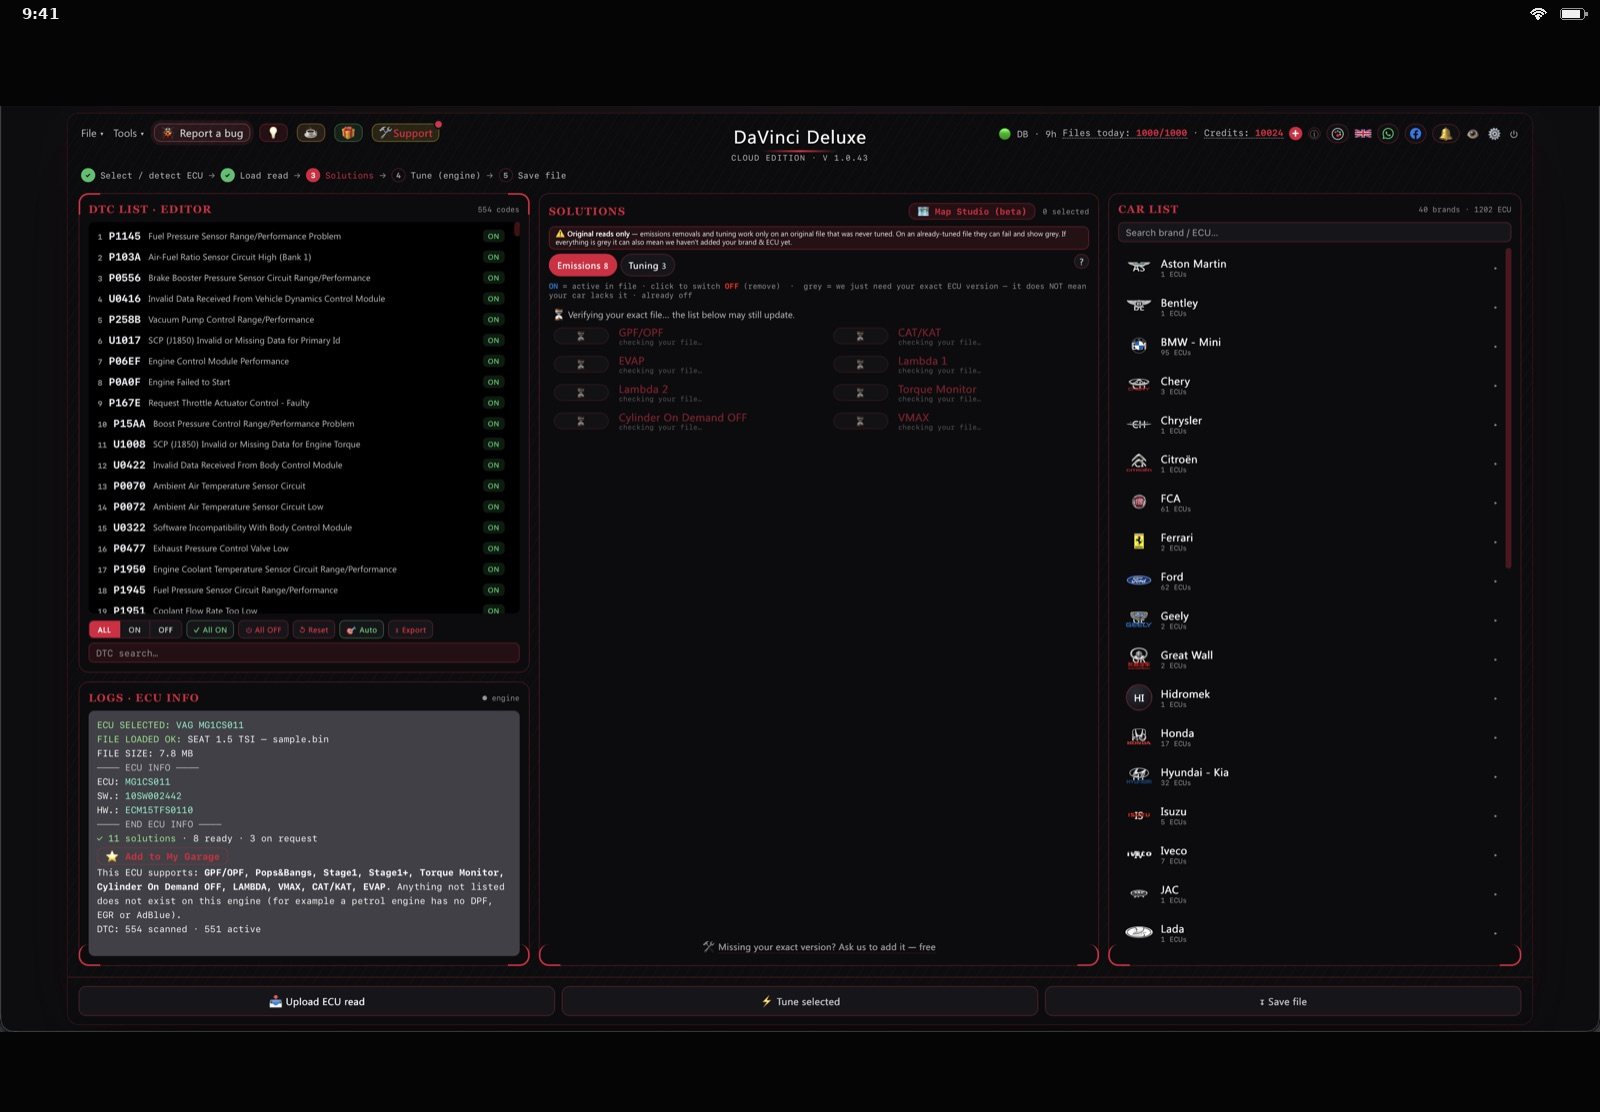
Task: Expand the Chrysler brand entry
Action: 1311,424
